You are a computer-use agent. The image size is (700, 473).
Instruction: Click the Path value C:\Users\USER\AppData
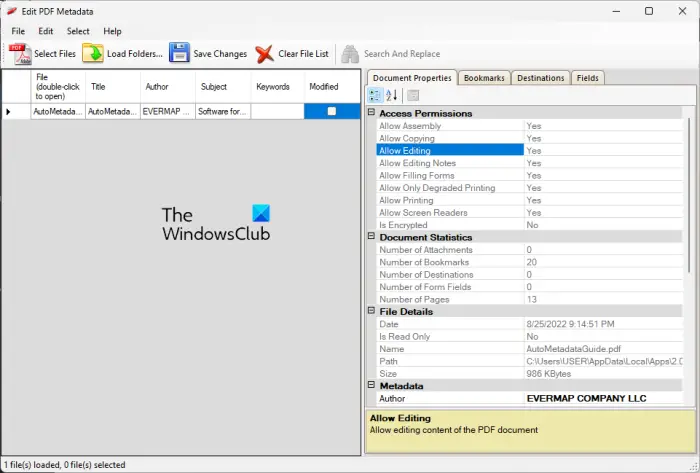click(604, 361)
